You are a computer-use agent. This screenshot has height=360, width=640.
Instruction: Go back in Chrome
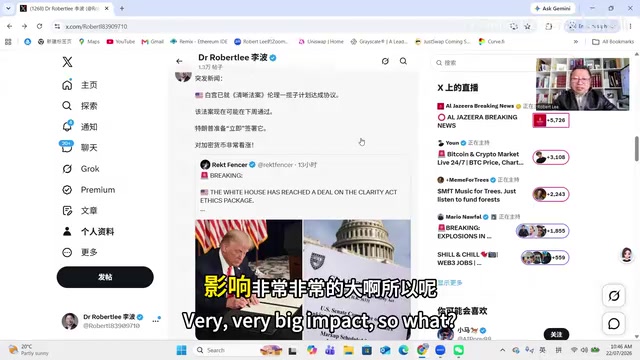pos(9,26)
